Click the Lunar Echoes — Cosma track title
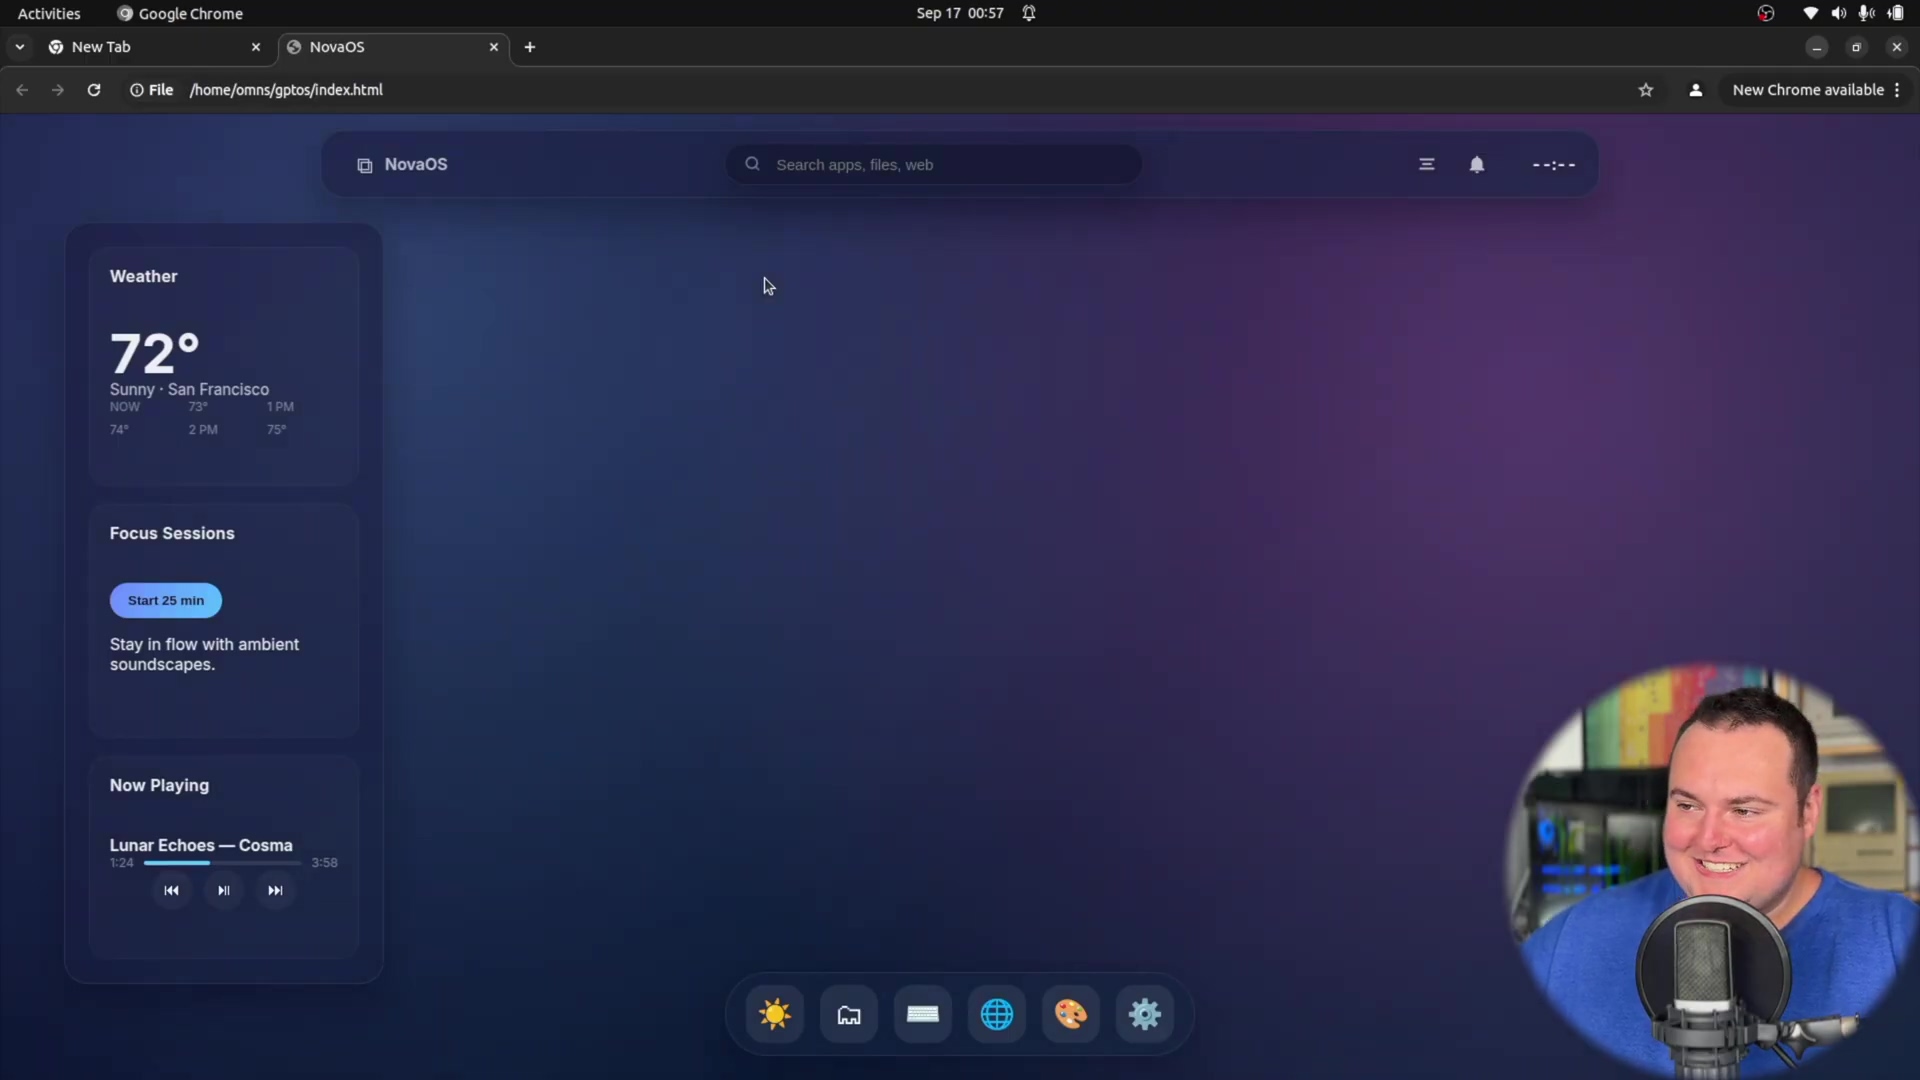 point(201,845)
